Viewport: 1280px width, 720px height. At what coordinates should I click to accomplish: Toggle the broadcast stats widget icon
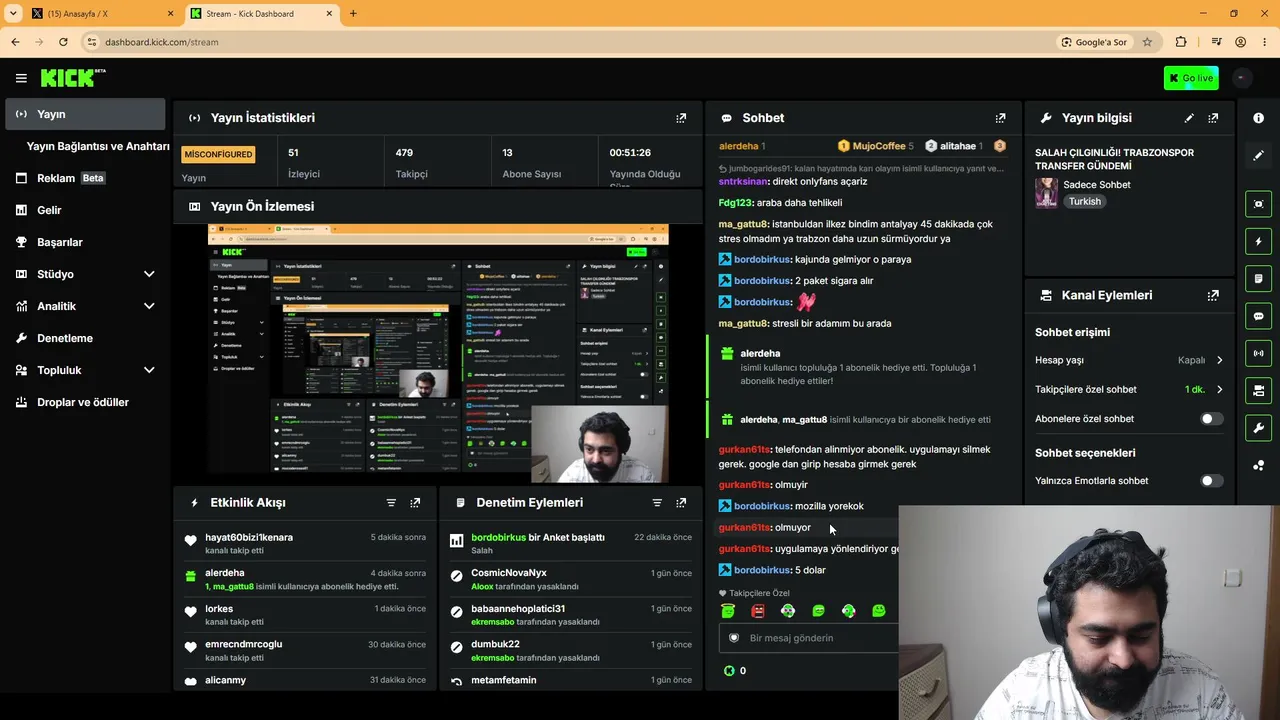[1258, 353]
